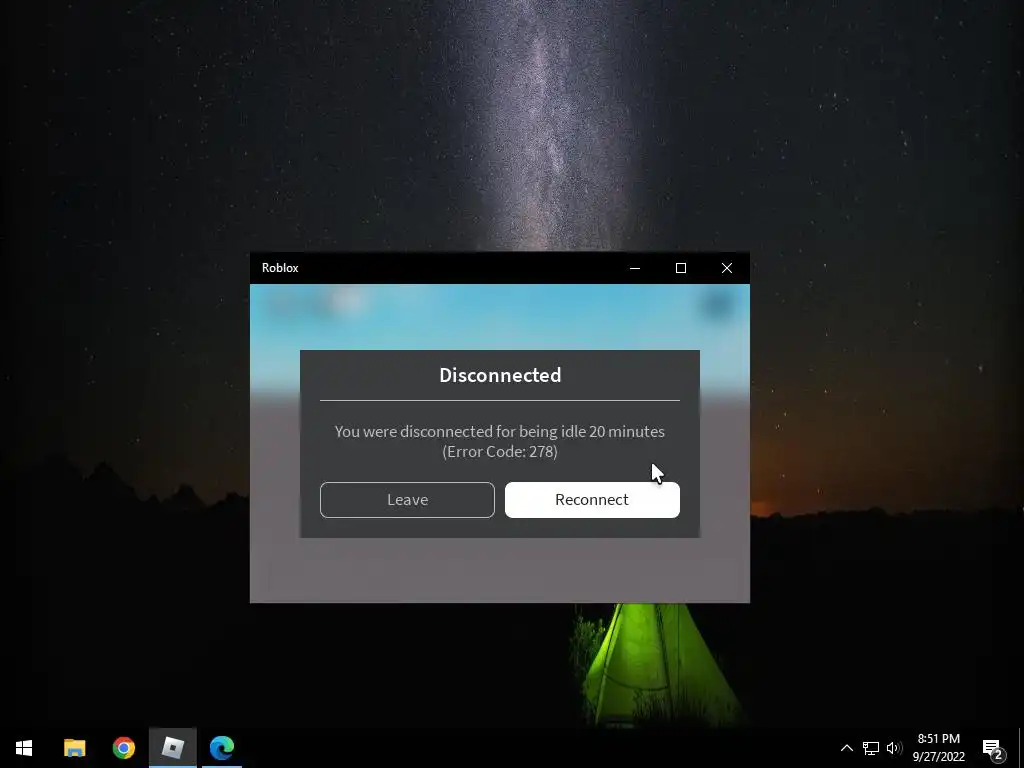Minimize the Roblox window
Viewport: 1024px width, 768px height.
635,268
